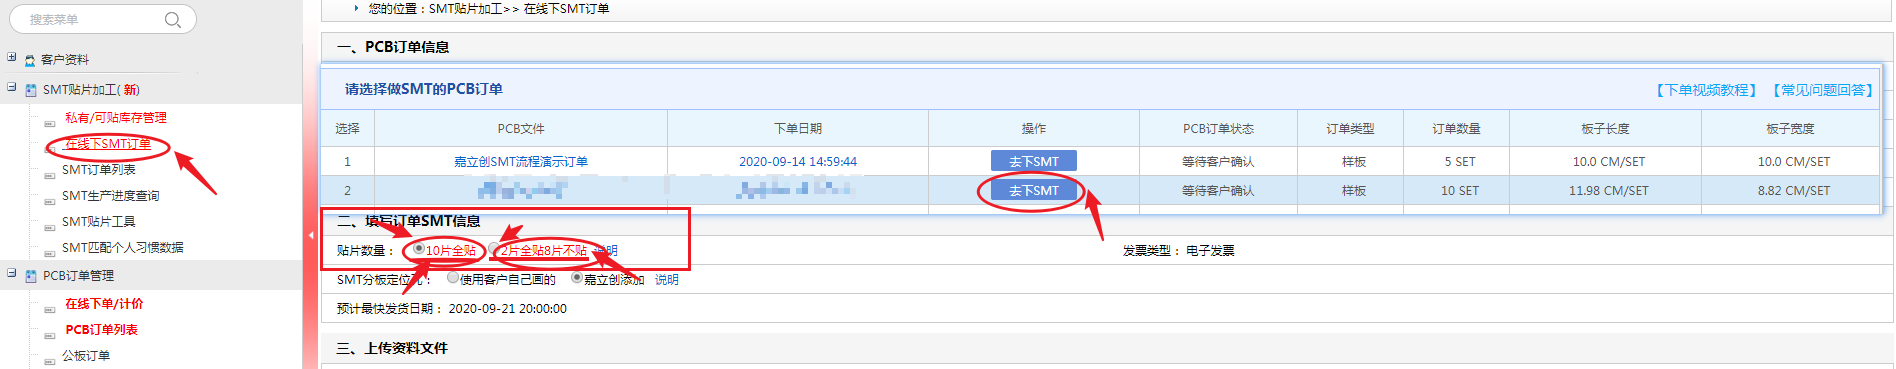
Task: Click the 下单日期 column header
Action: pos(798,129)
